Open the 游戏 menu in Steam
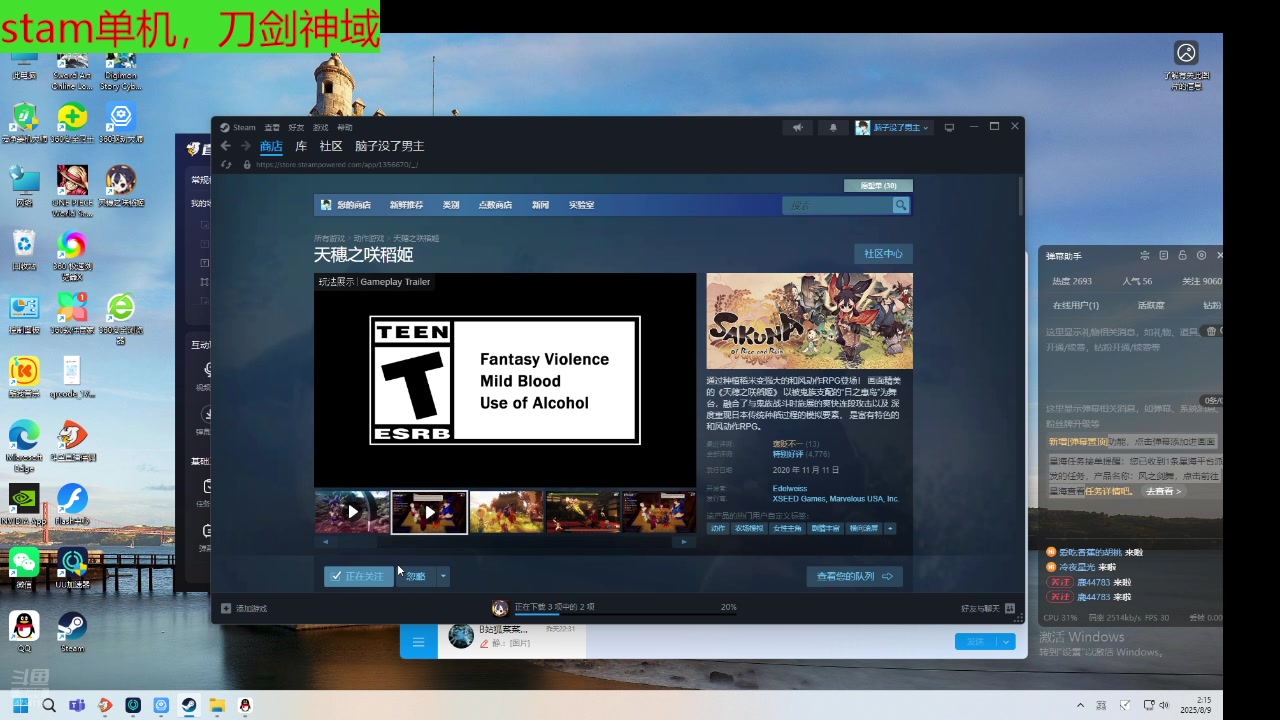Screen dimensions: 1280x720 (320, 127)
